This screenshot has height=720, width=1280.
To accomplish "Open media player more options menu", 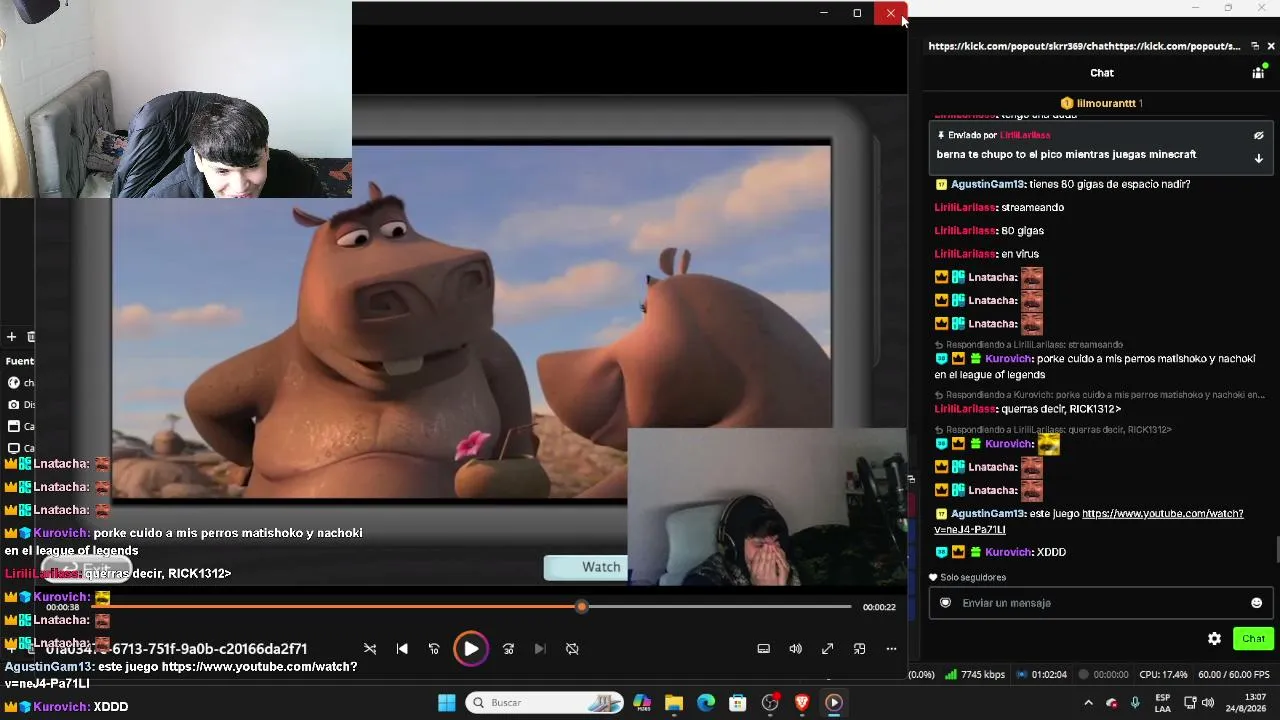I will coord(892,649).
